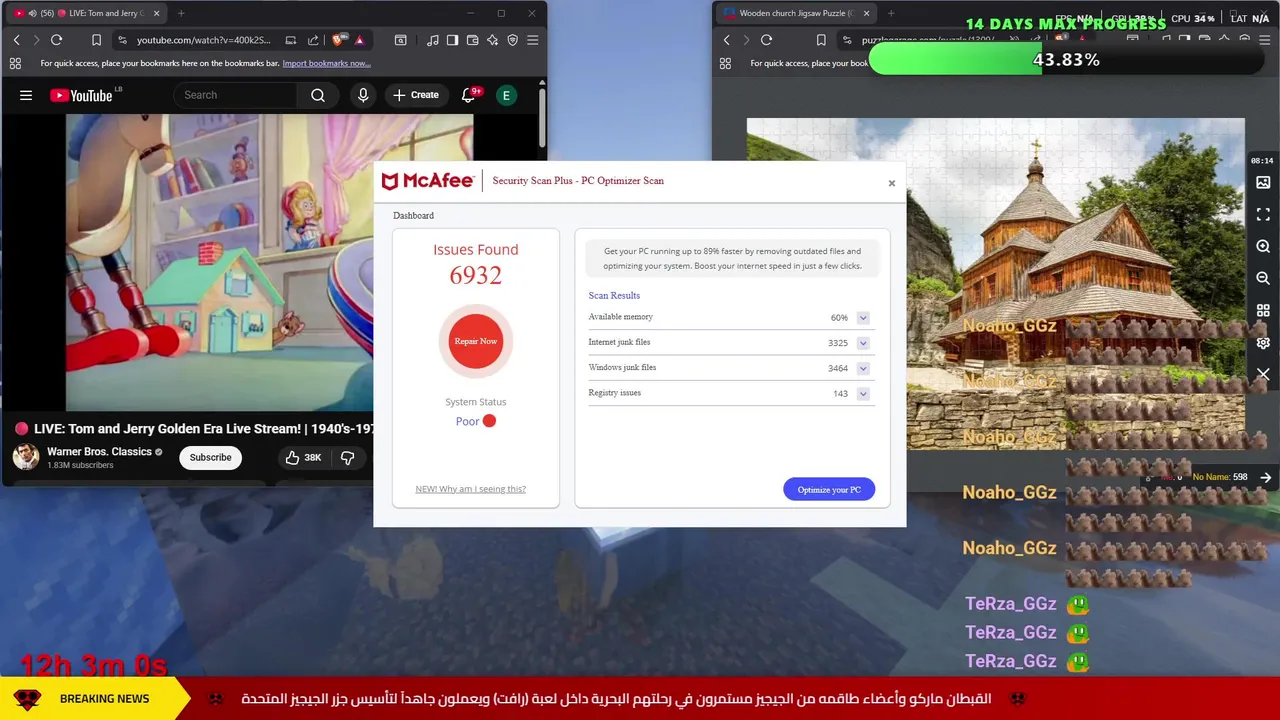
Task: Open the apps grid on the YouTube window bookmarks bar
Action: click(x=15, y=63)
